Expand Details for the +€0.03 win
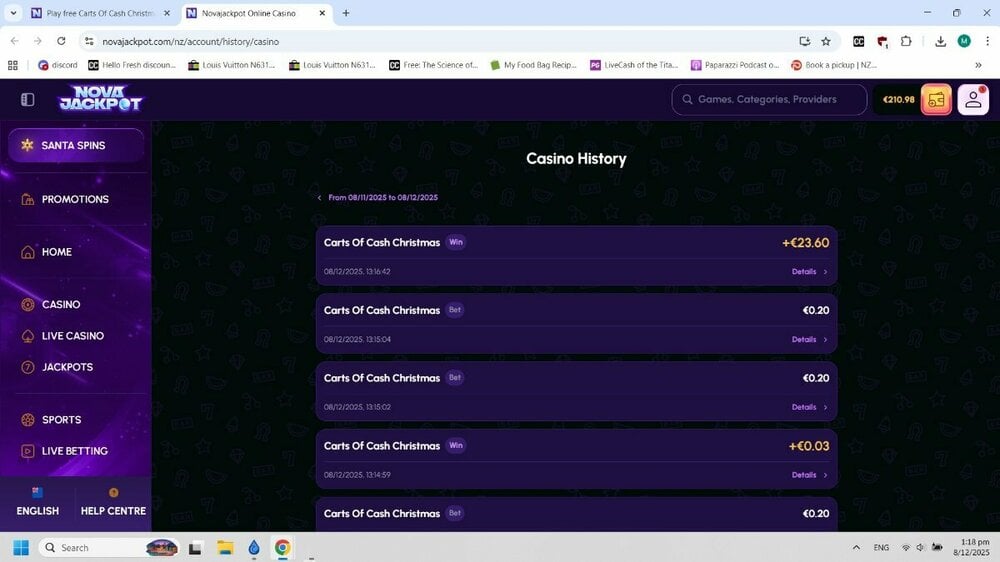The width and height of the screenshot is (1000, 562). (x=809, y=475)
